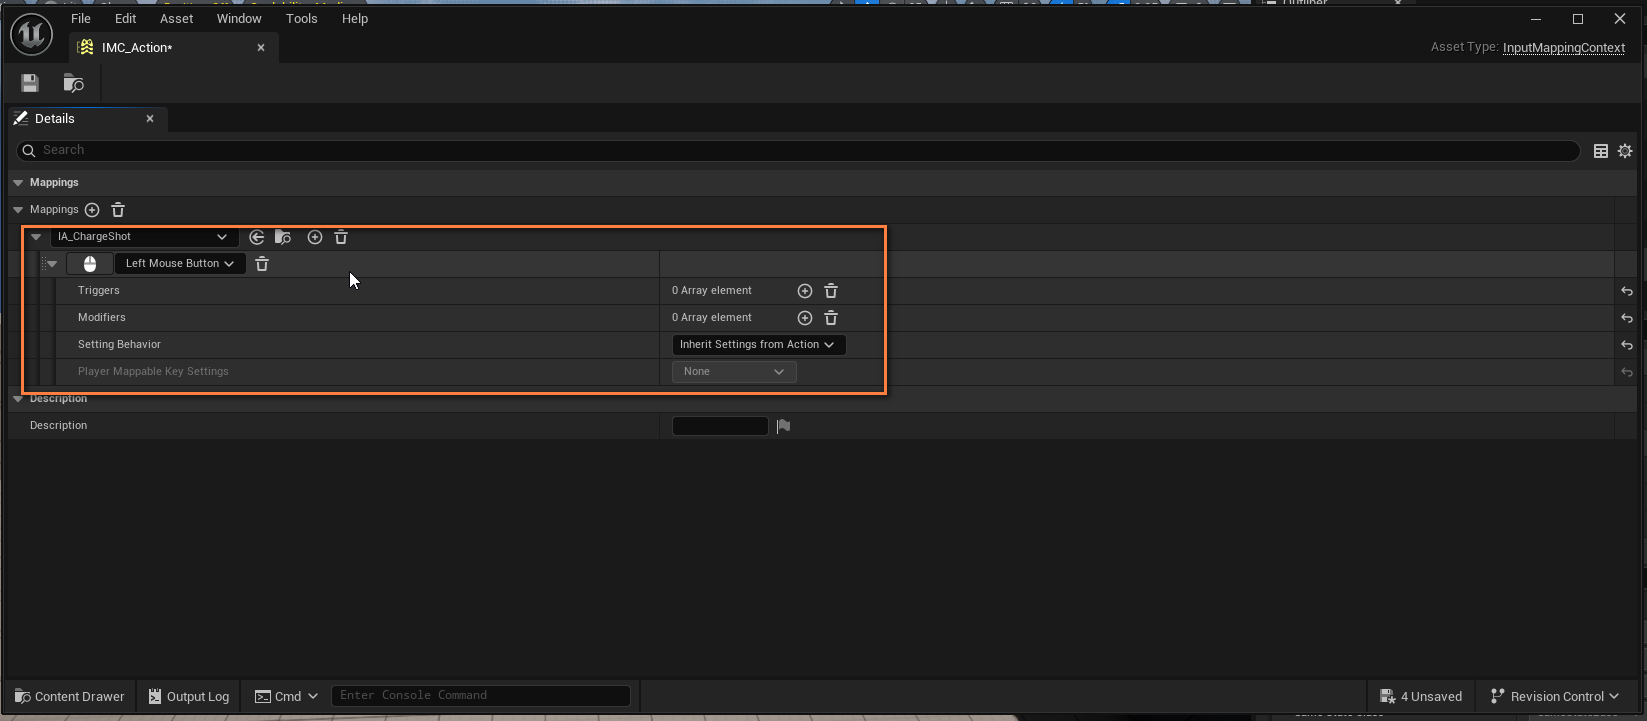Select the IMC_Action asset tab
This screenshot has width=1647, height=721.
click(174, 47)
